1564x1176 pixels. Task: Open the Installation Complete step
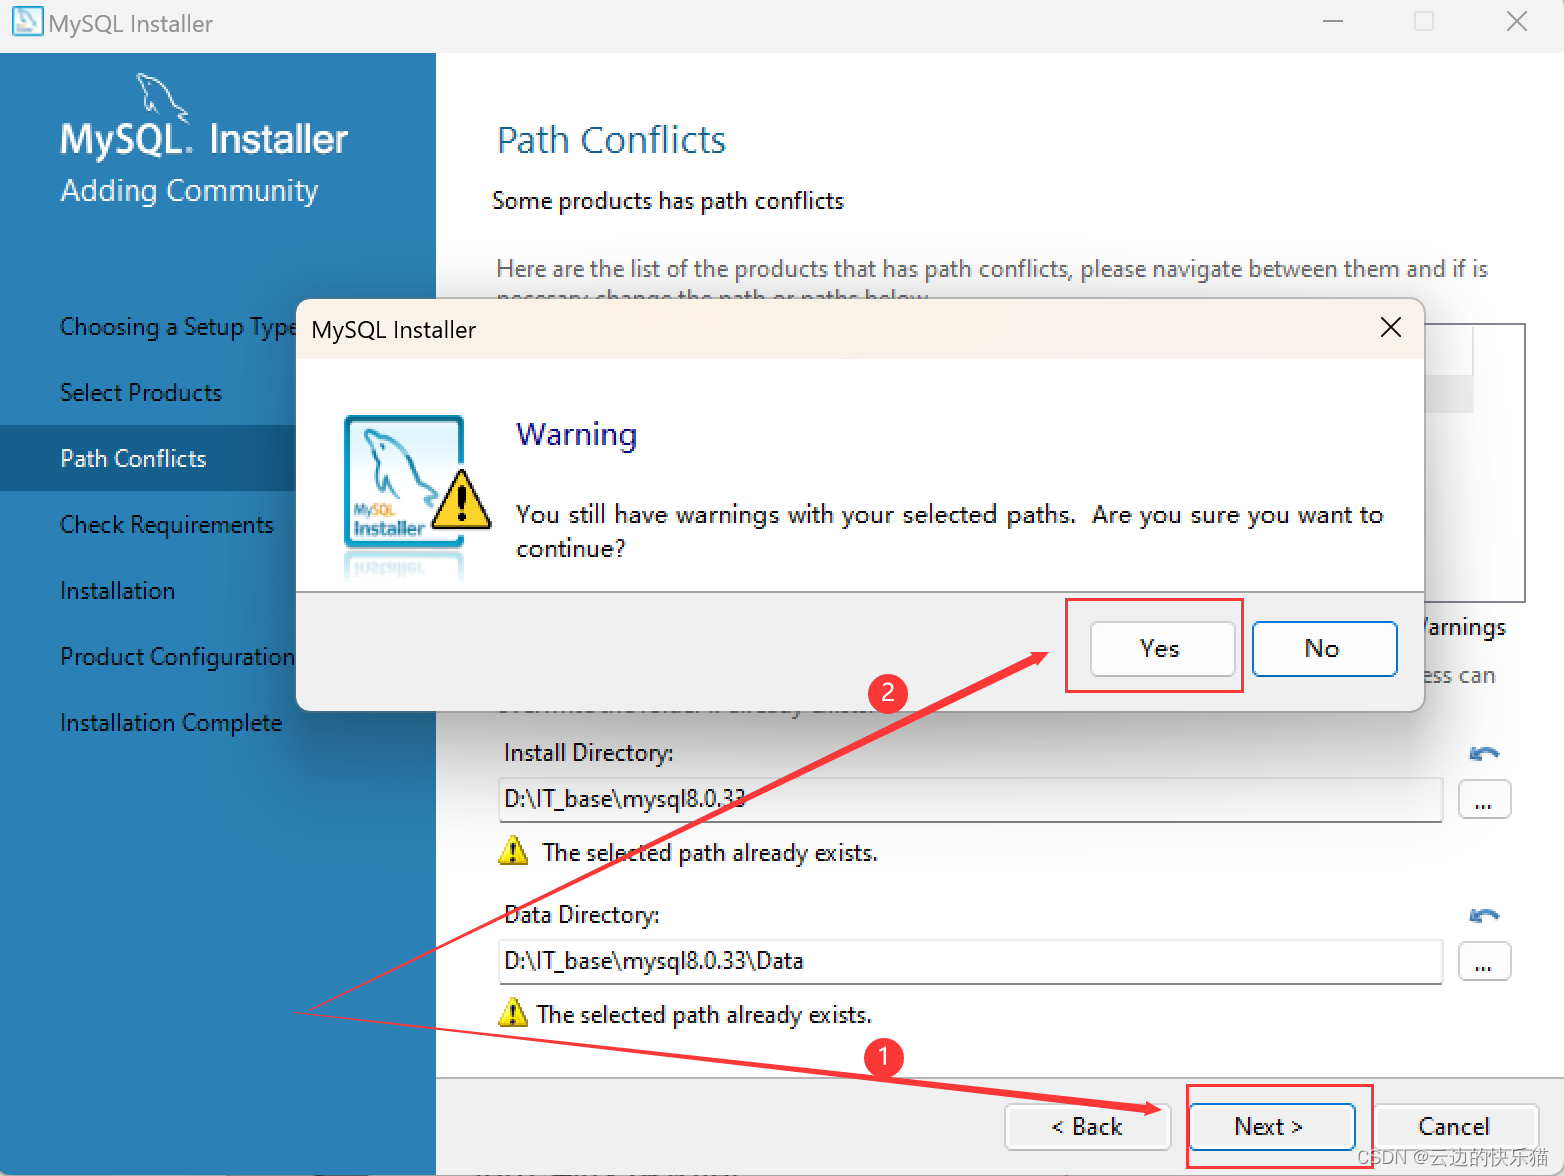tap(171, 723)
